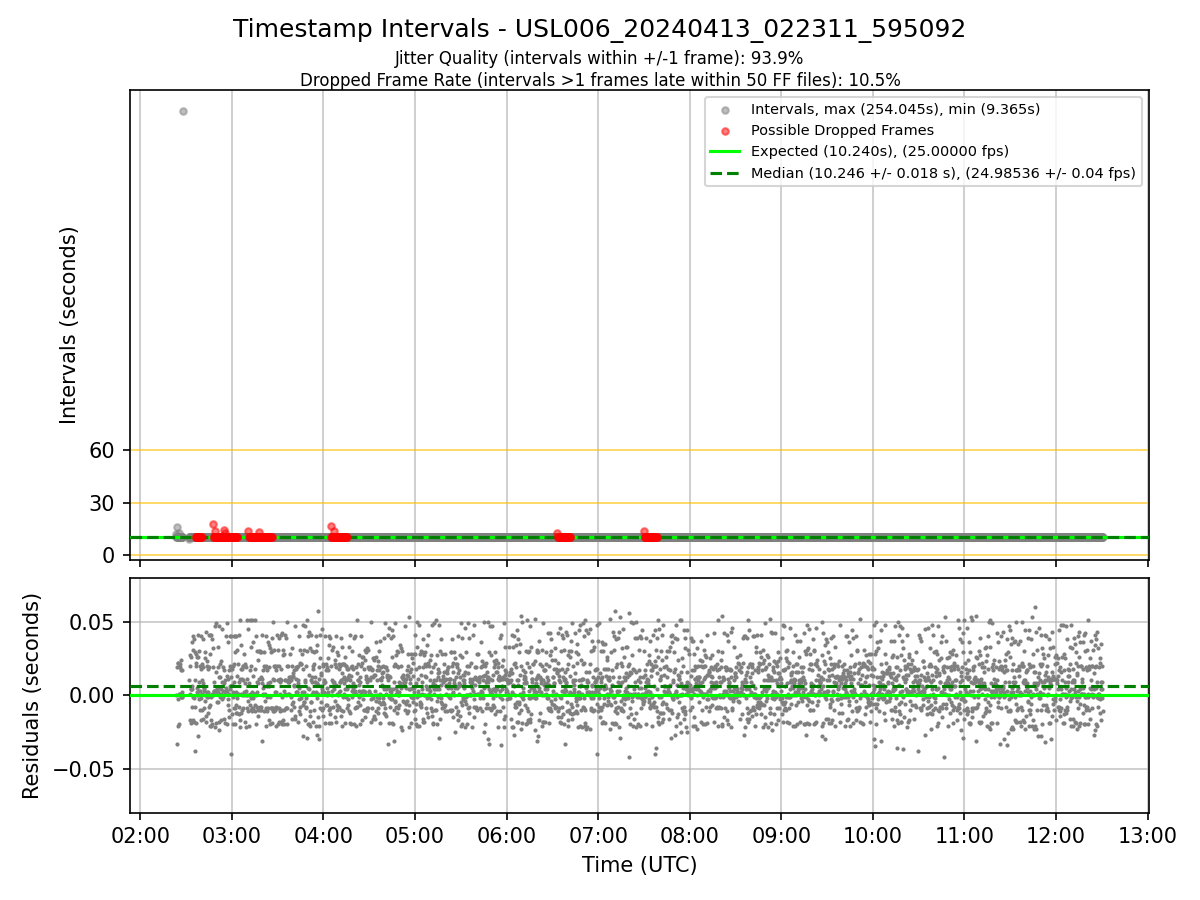Click the x-axis tick label '03:00'
1200x900 pixels.
(x=232, y=836)
